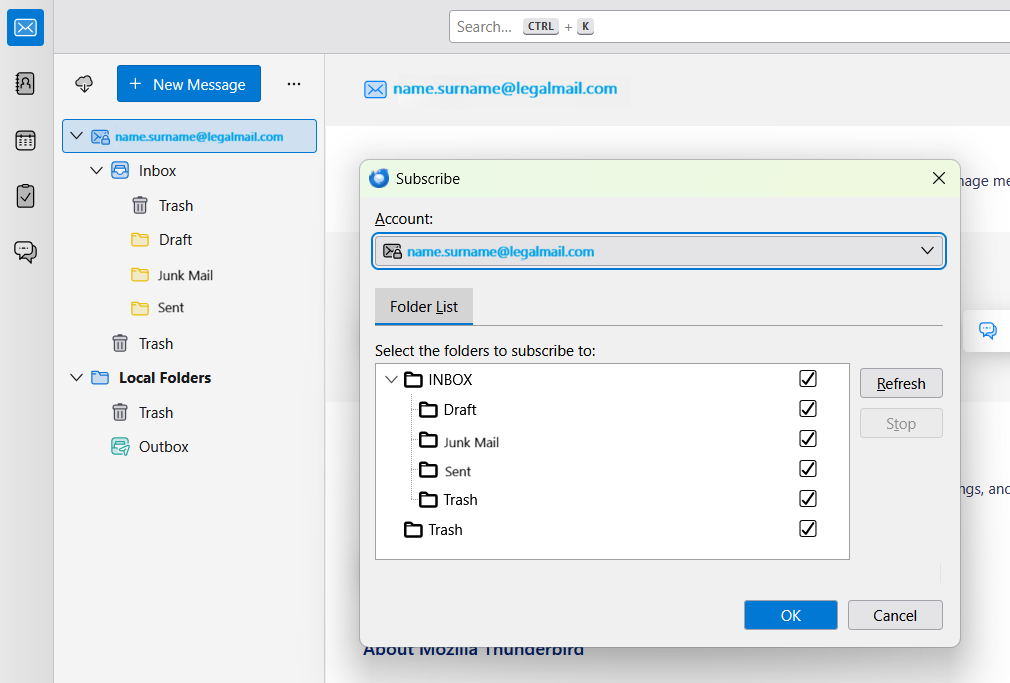Click the Get Messages cloud icon
Screen dimensions: 1010x683
85,84
